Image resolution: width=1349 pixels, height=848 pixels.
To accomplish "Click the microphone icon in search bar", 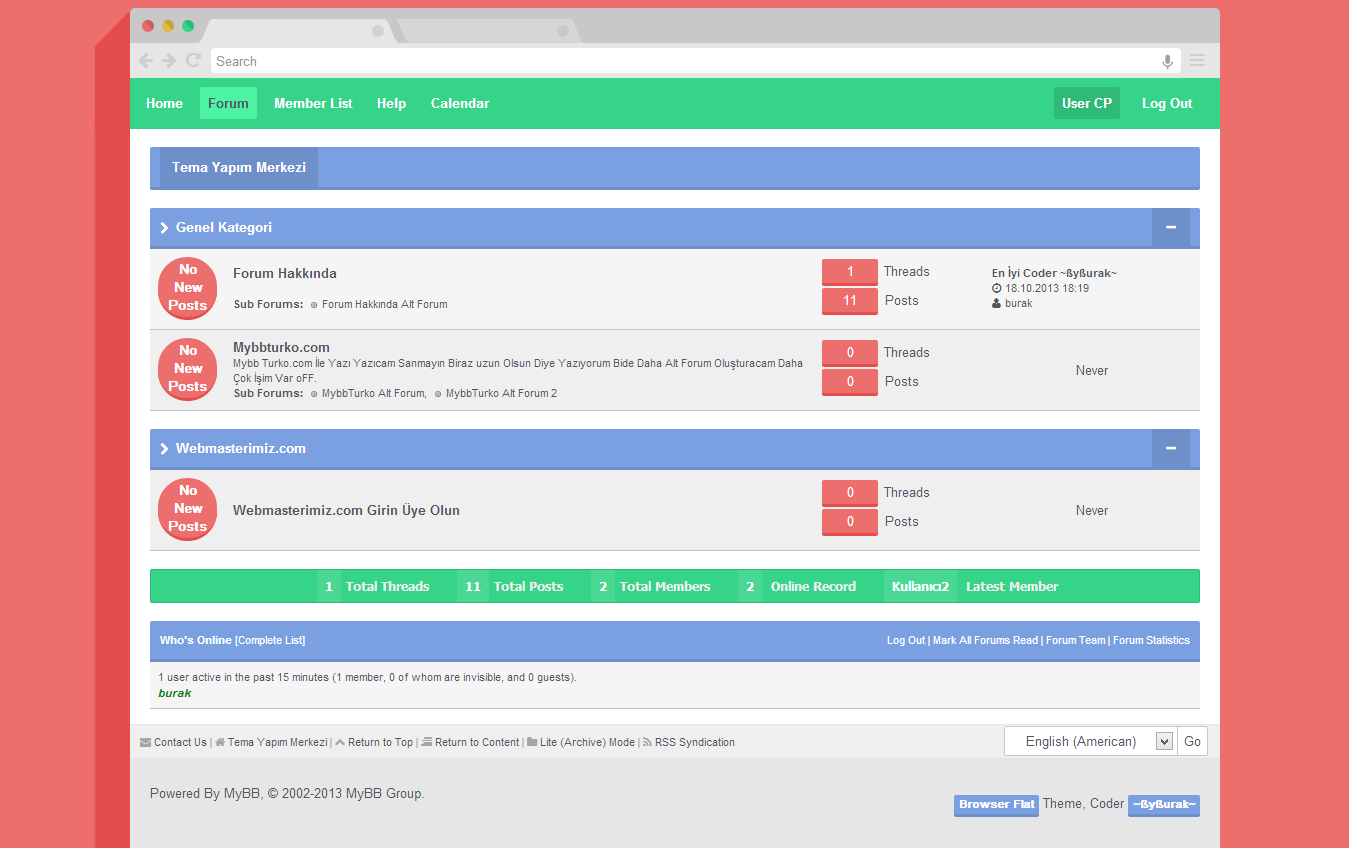I will (x=1166, y=62).
